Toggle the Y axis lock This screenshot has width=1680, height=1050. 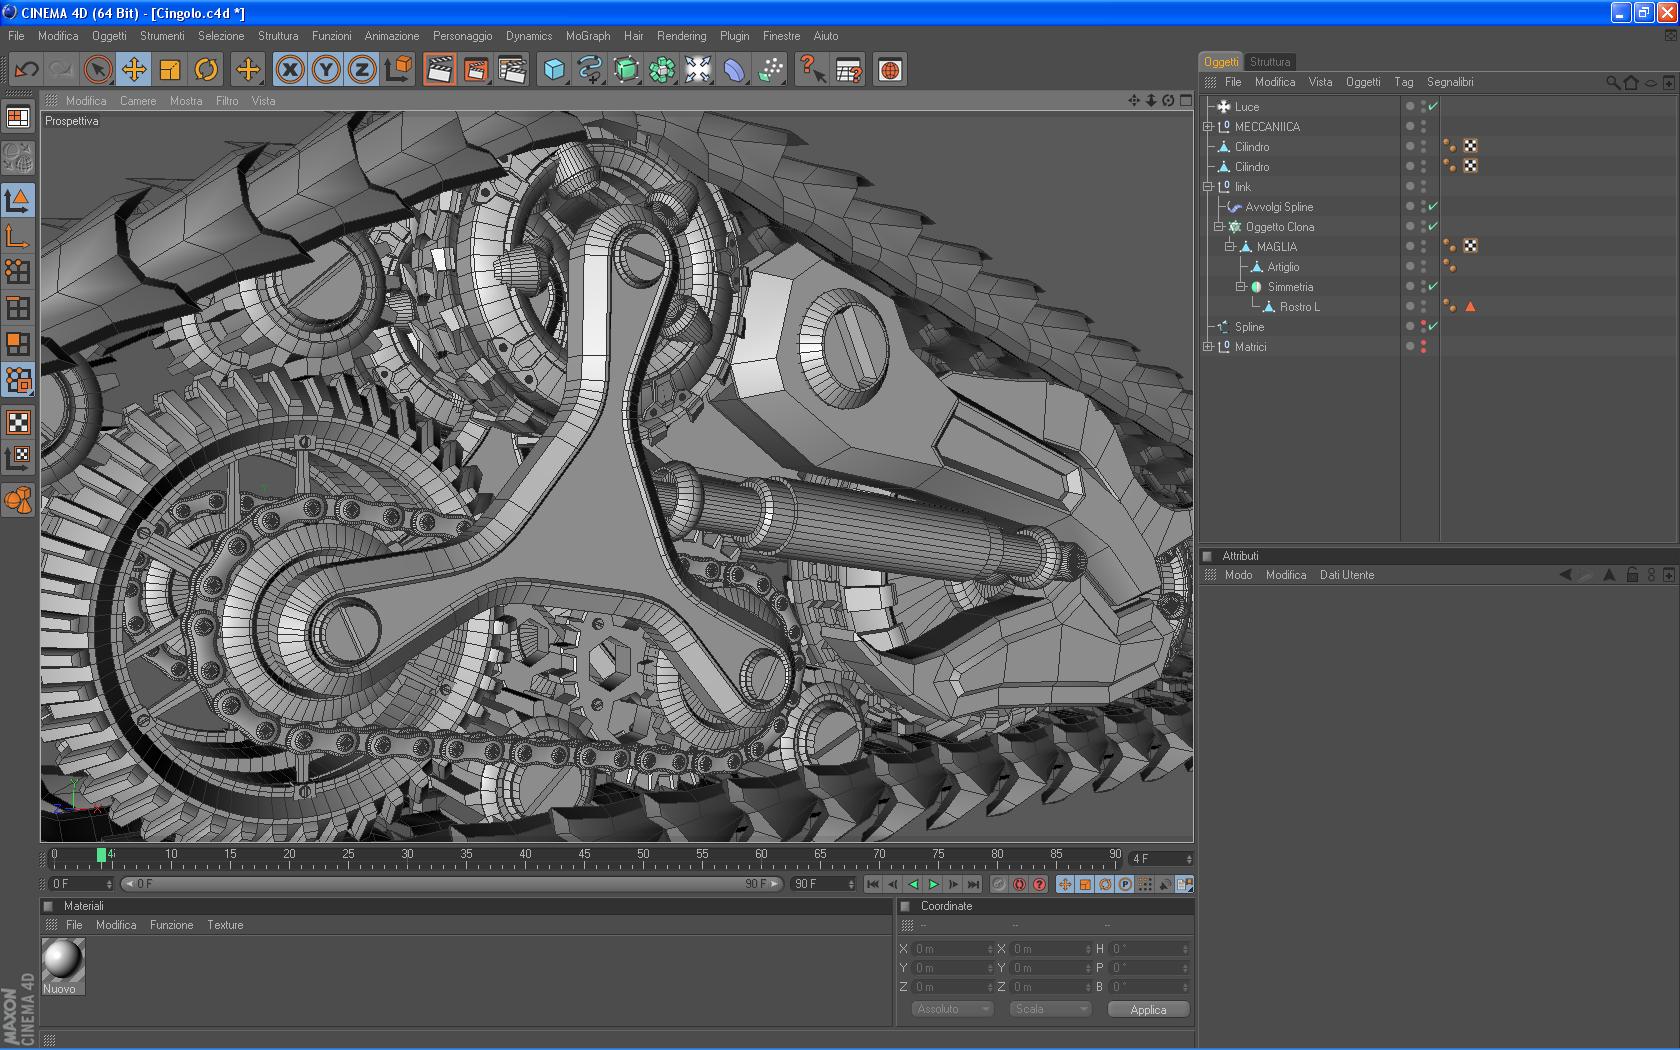click(x=326, y=70)
